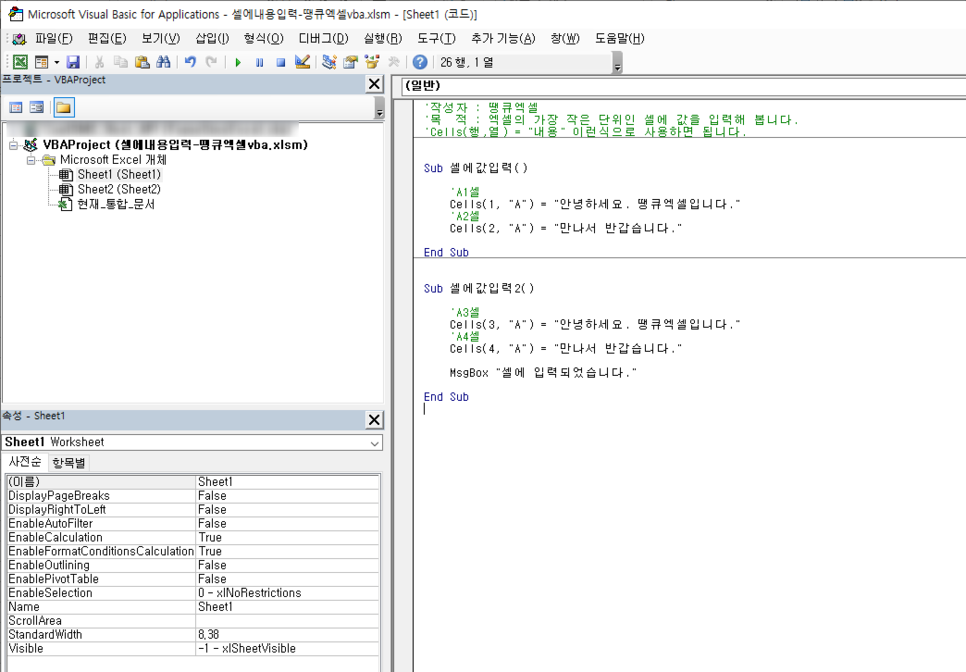Viewport: 966px width, 672px height.
Task: Open the 창(W) menu
Action: click(x=565, y=39)
